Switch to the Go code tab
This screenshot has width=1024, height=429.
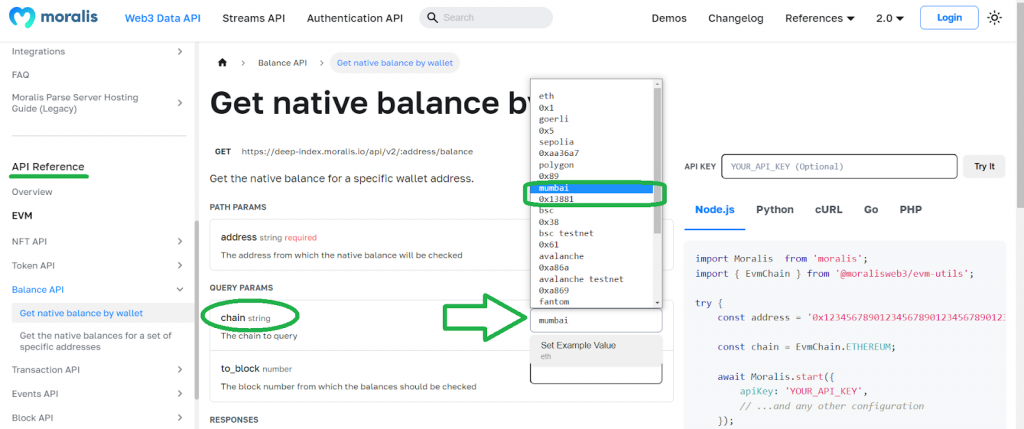click(871, 210)
